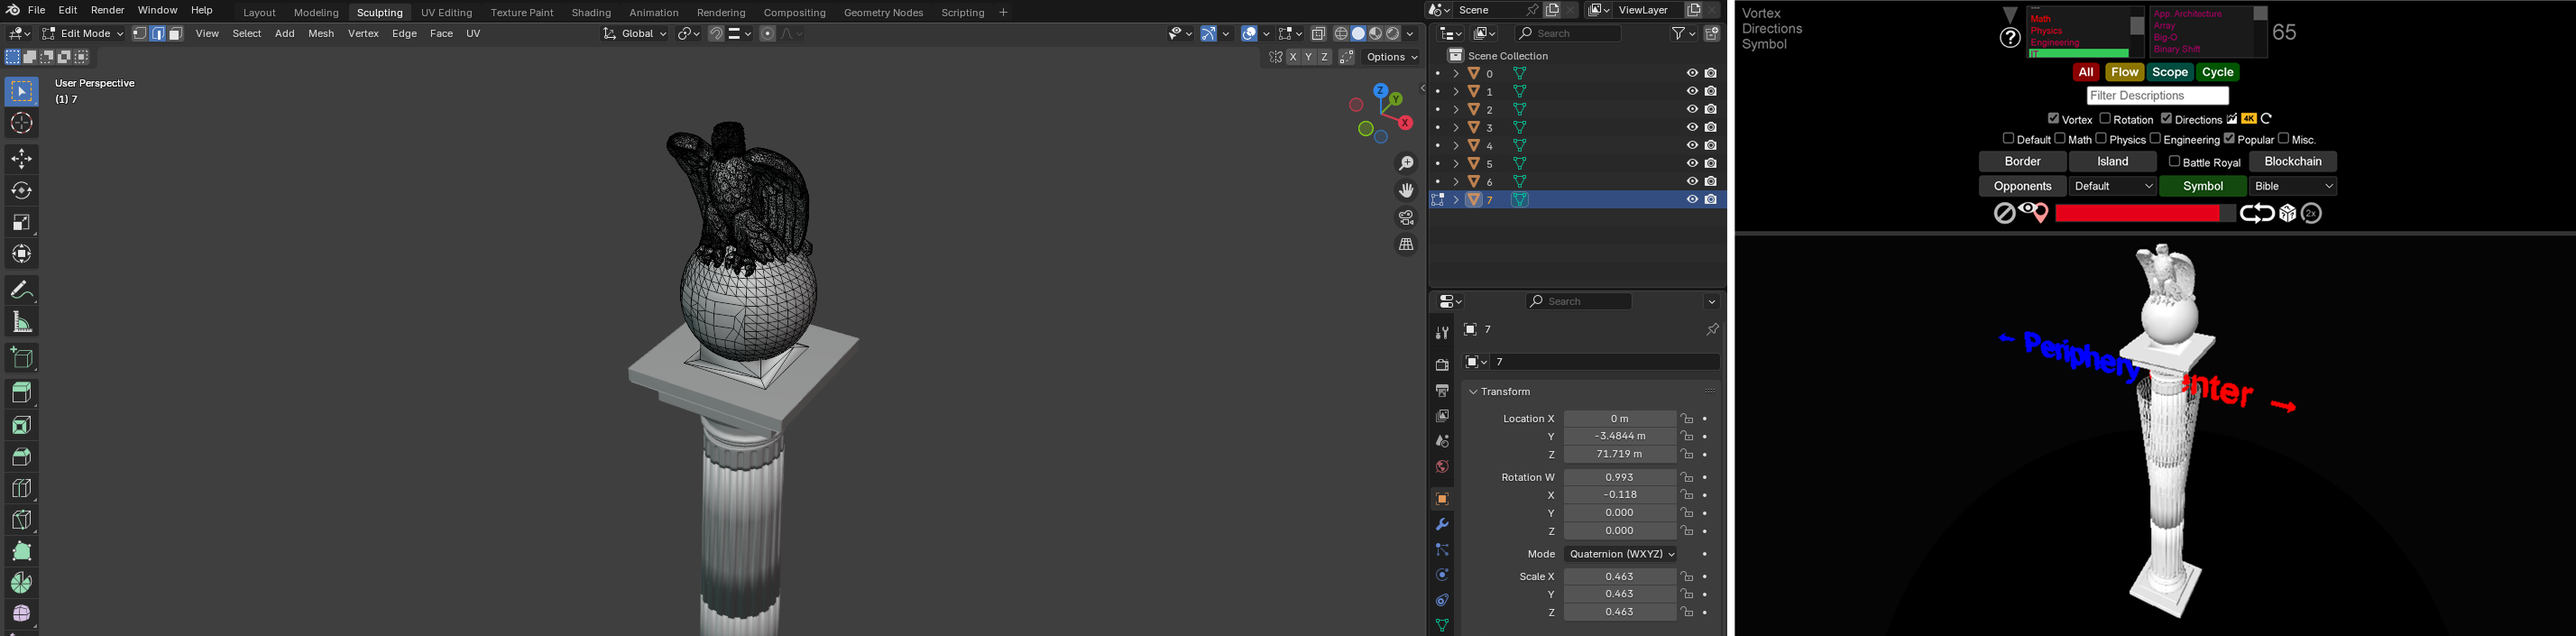
Task: Click the red All button
Action: [x=2085, y=72]
